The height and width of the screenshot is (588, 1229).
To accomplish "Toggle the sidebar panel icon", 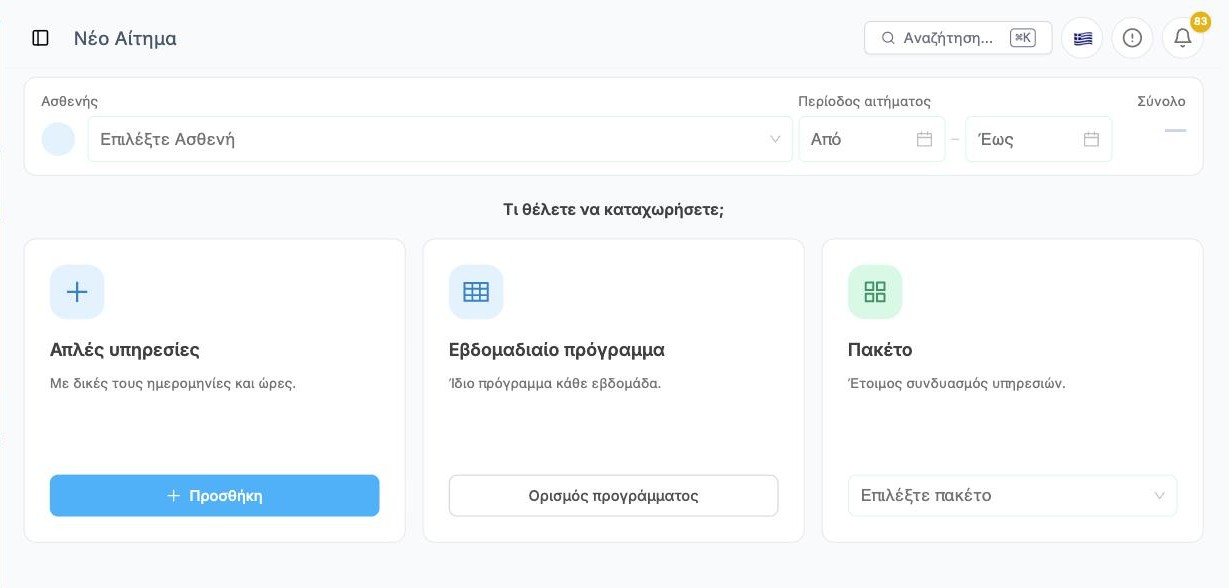I will (x=41, y=38).
